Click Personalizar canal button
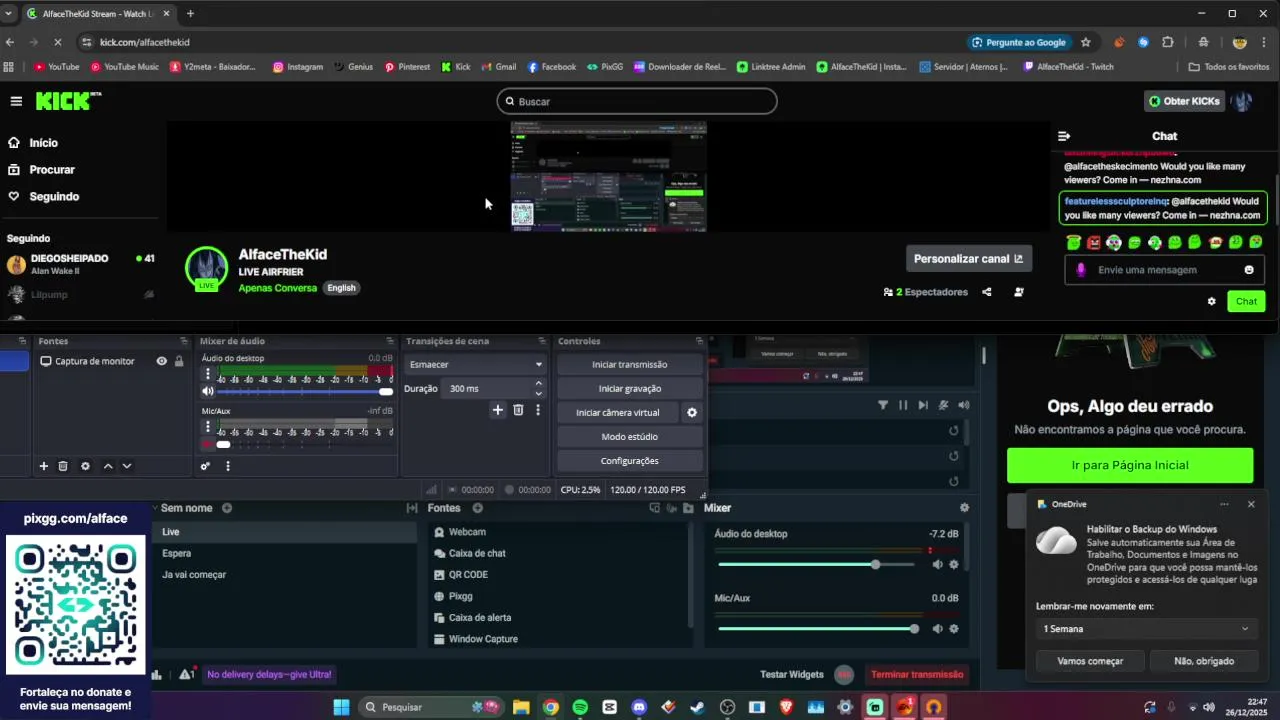 [968, 259]
